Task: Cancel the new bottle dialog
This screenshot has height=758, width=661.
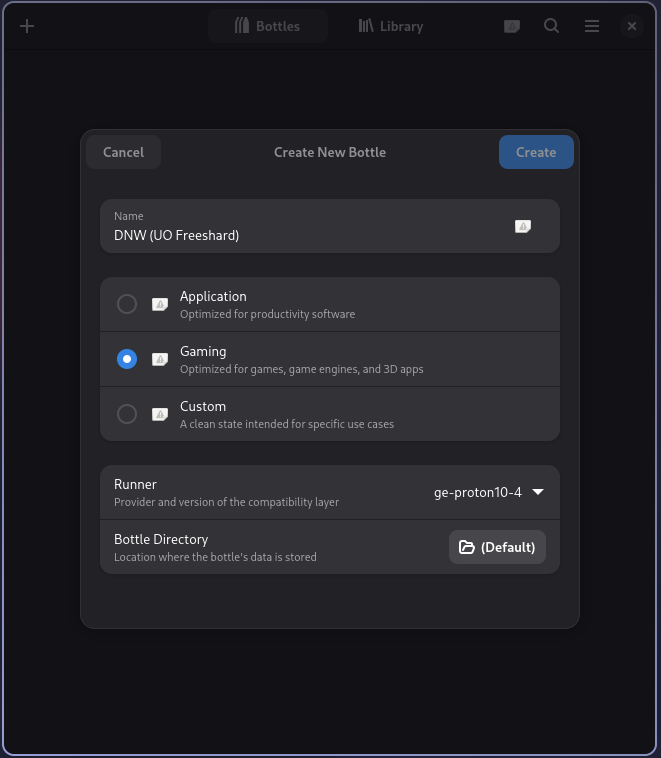Action: [x=123, y=152]
